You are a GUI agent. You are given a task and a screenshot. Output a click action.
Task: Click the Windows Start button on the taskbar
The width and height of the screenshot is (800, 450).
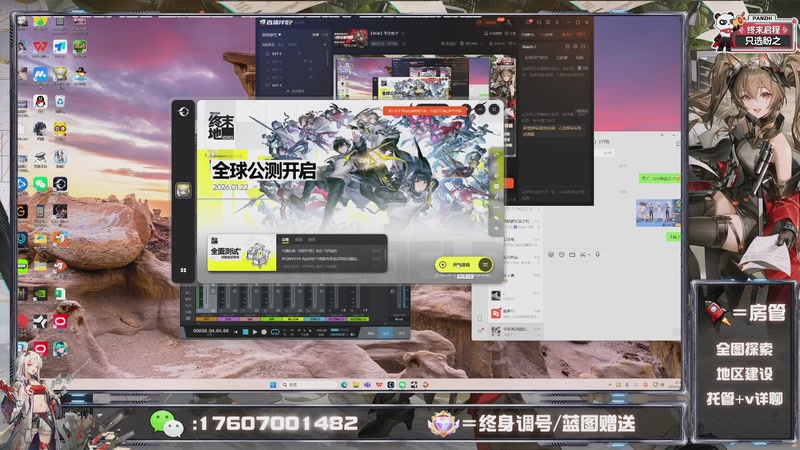coord(273,385)
